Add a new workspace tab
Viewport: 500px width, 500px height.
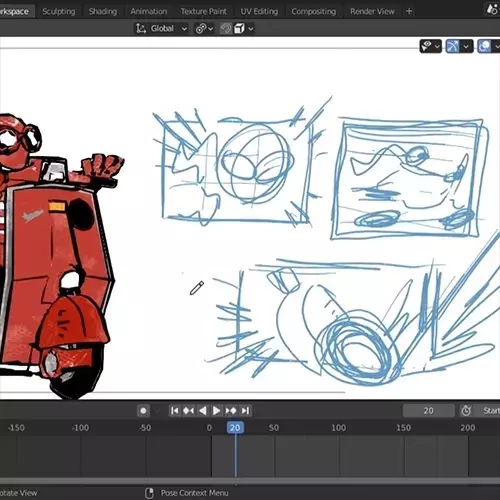409,11
